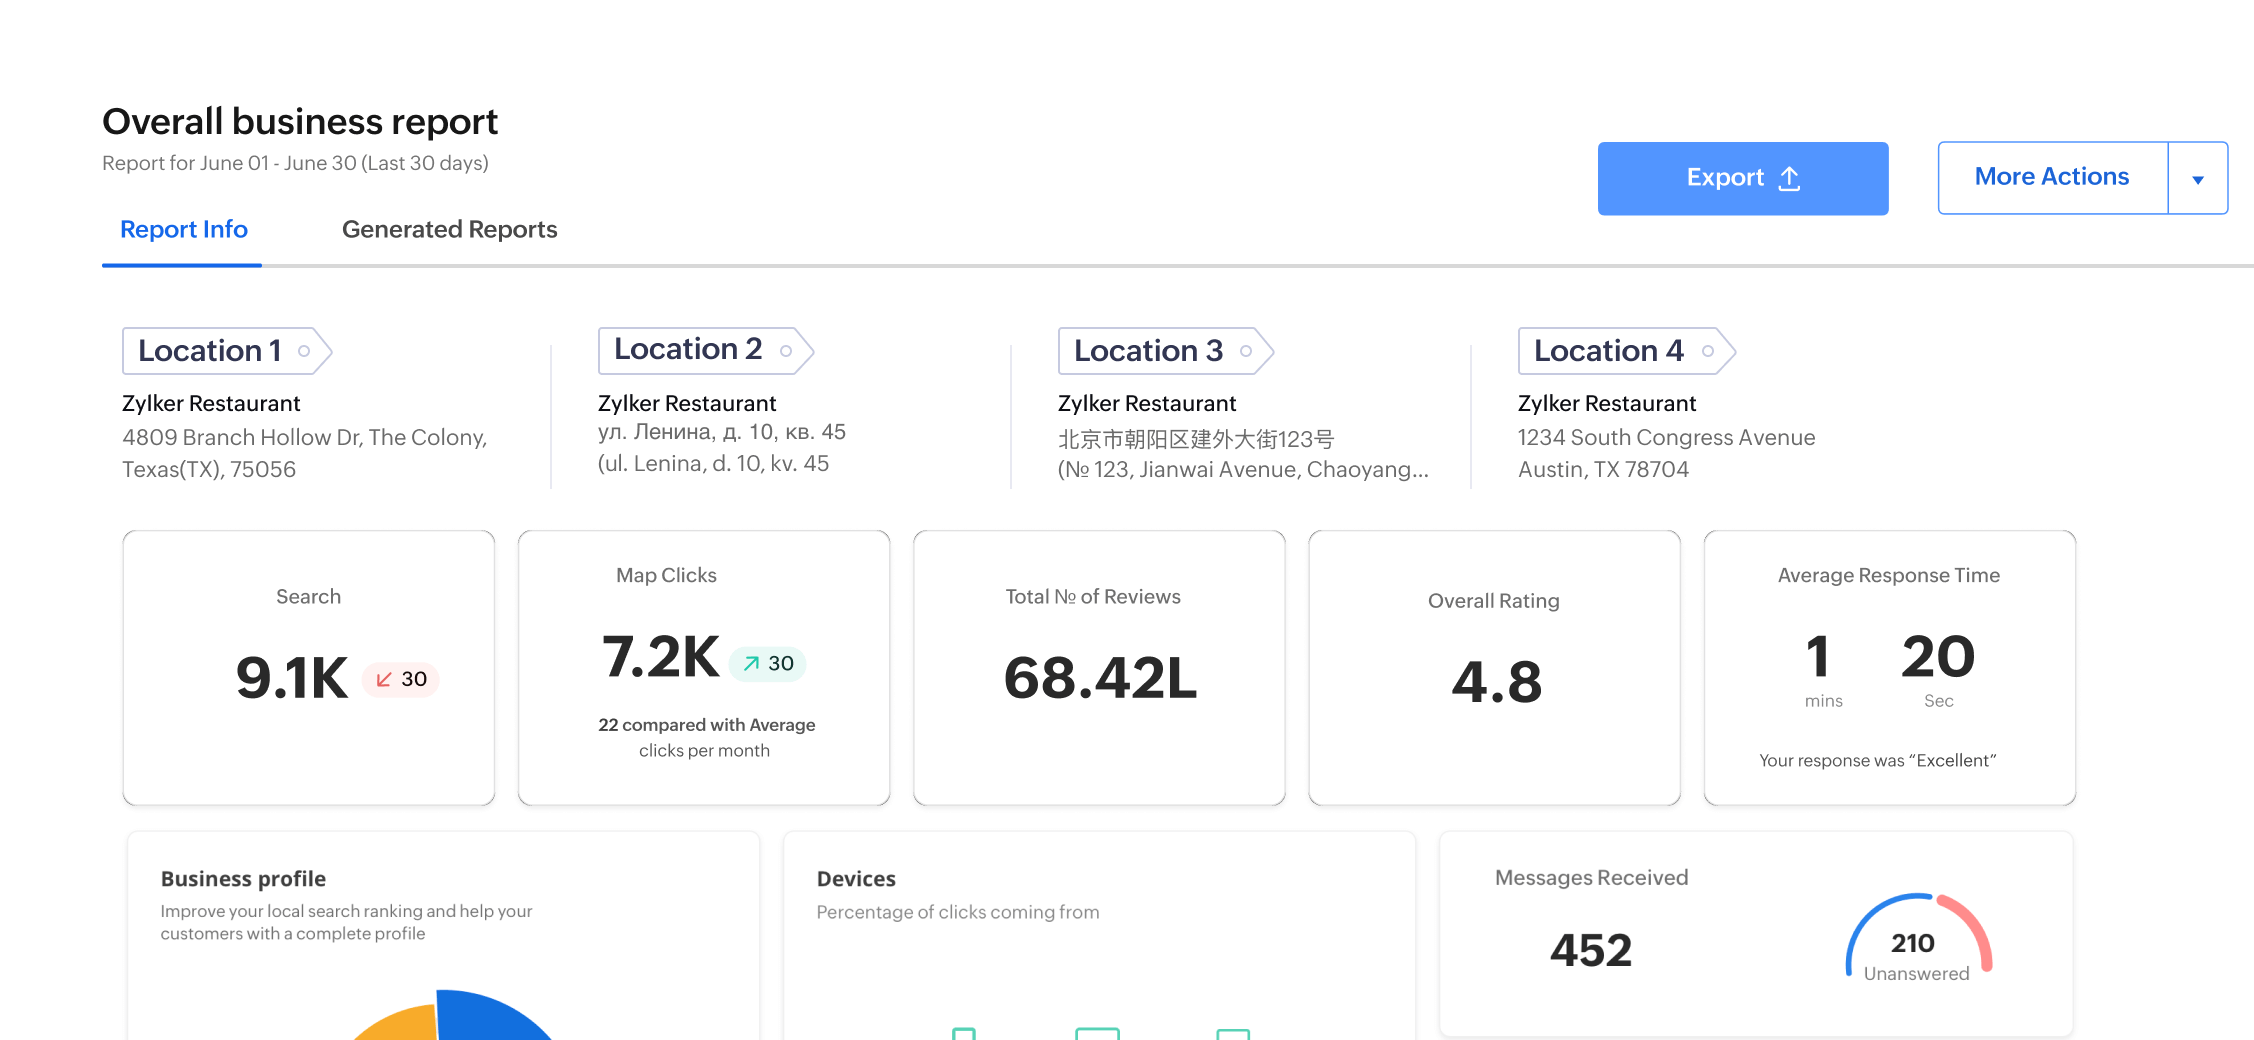
Task: Click the Location 2 tag icon
Action: click(x=786, y=350)
